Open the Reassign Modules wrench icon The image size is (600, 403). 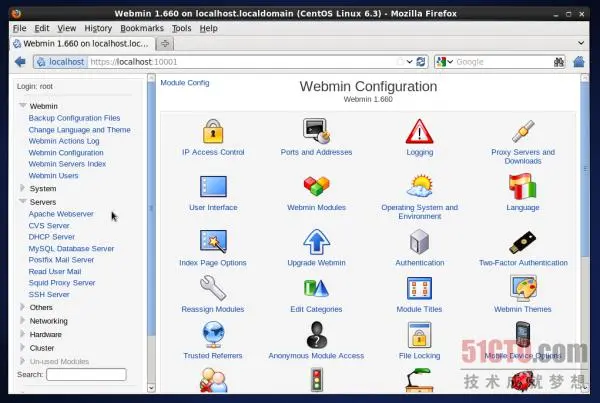pos(213,288)
